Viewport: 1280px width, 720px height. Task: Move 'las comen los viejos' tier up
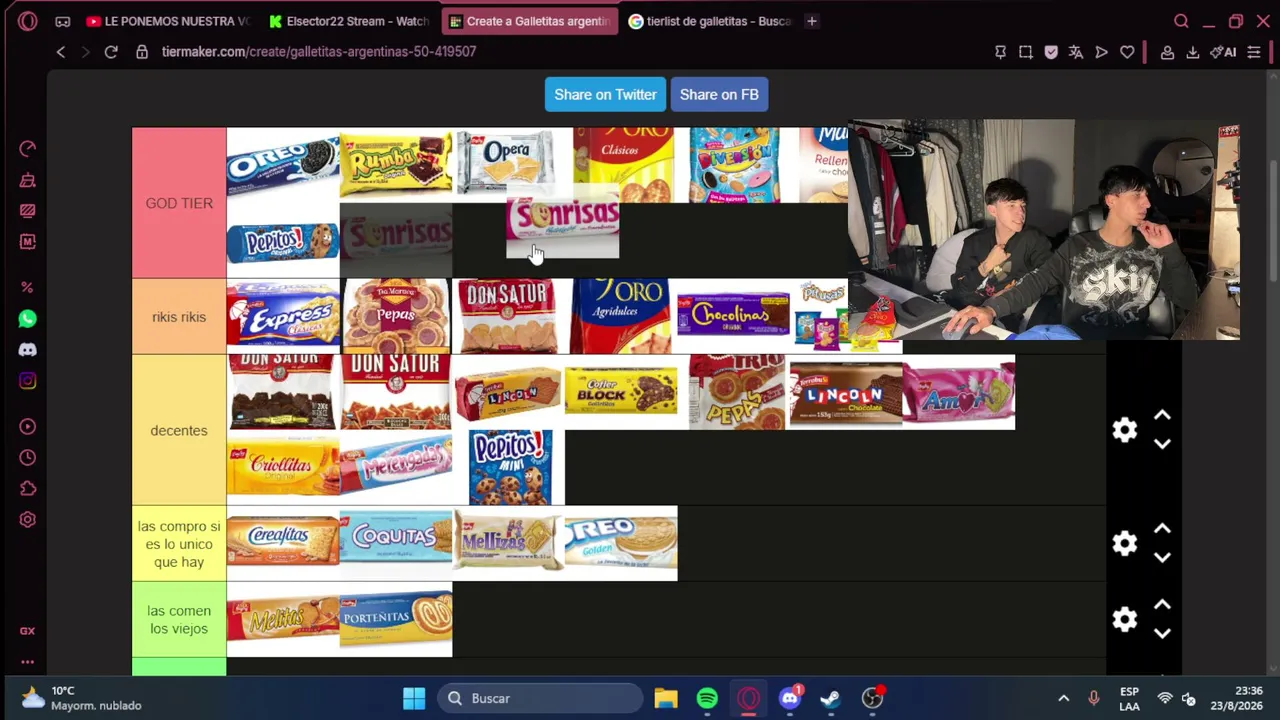coord(1162,605)
